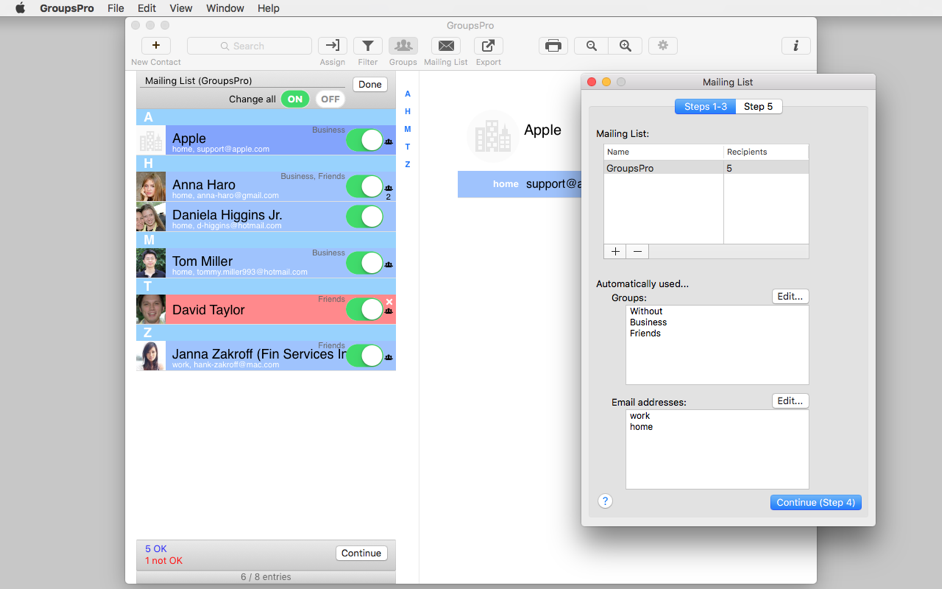942x589 pixels.
Task: Open the Help menu
Action: [268, 8]
